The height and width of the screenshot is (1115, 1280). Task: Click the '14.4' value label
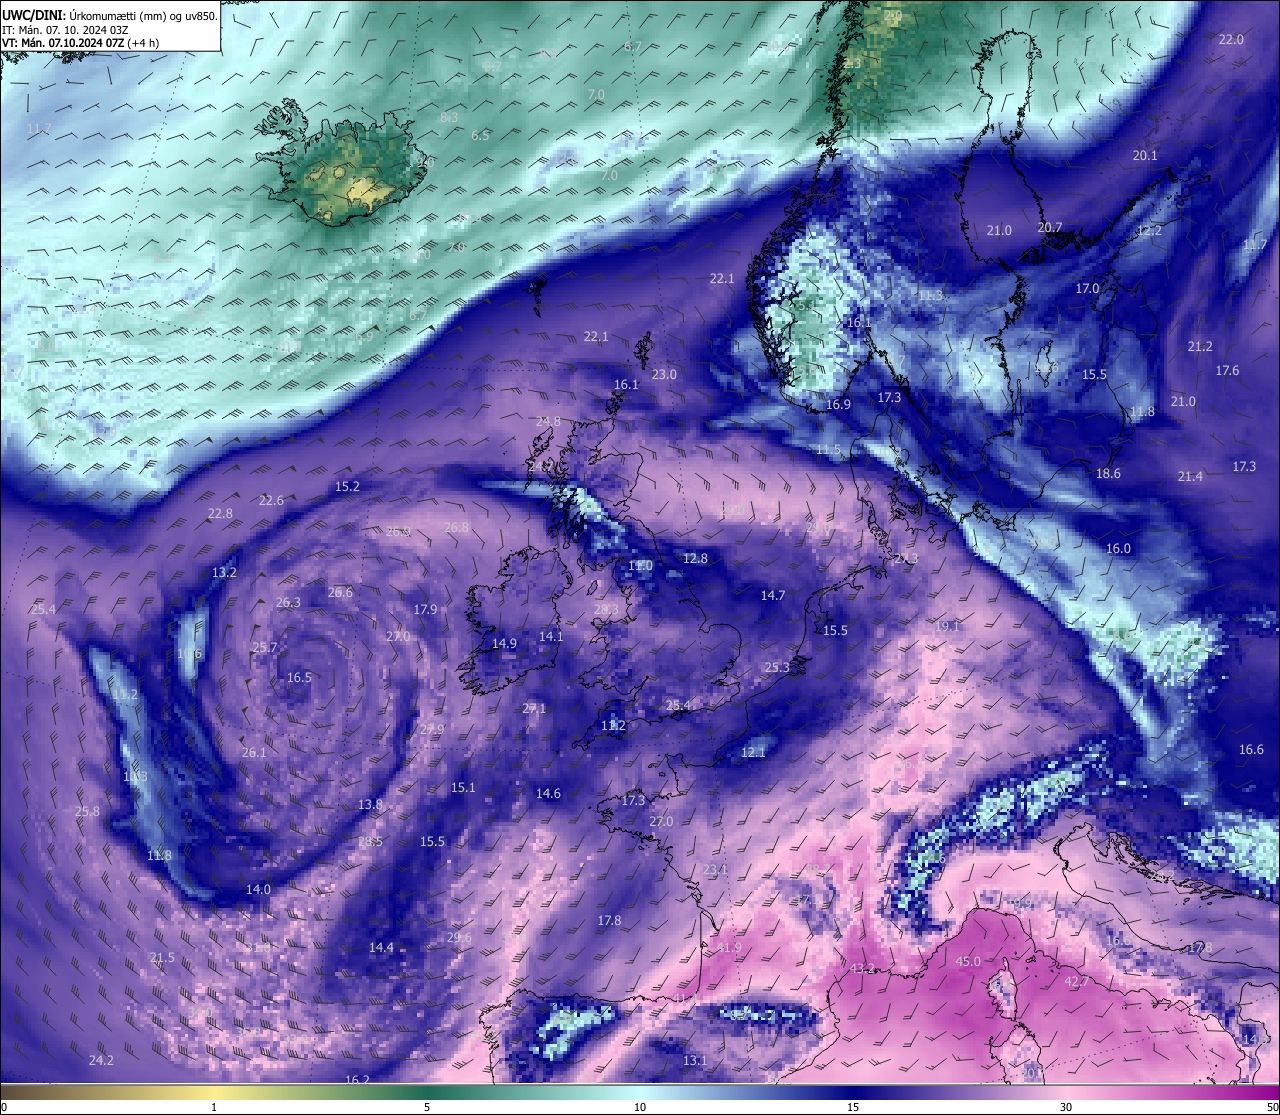coord(381,947)
